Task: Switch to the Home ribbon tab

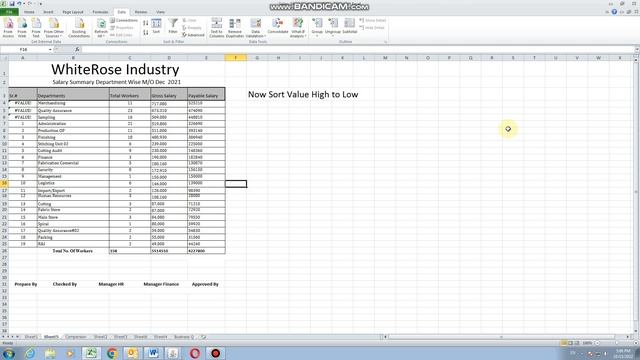Action: coord(29,12)
